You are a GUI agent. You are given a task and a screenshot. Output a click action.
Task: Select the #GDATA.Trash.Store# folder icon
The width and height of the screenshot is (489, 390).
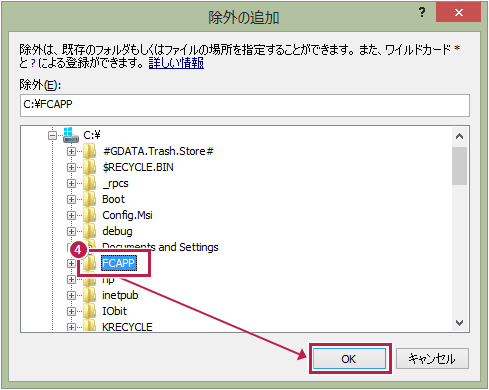point(89,151)
